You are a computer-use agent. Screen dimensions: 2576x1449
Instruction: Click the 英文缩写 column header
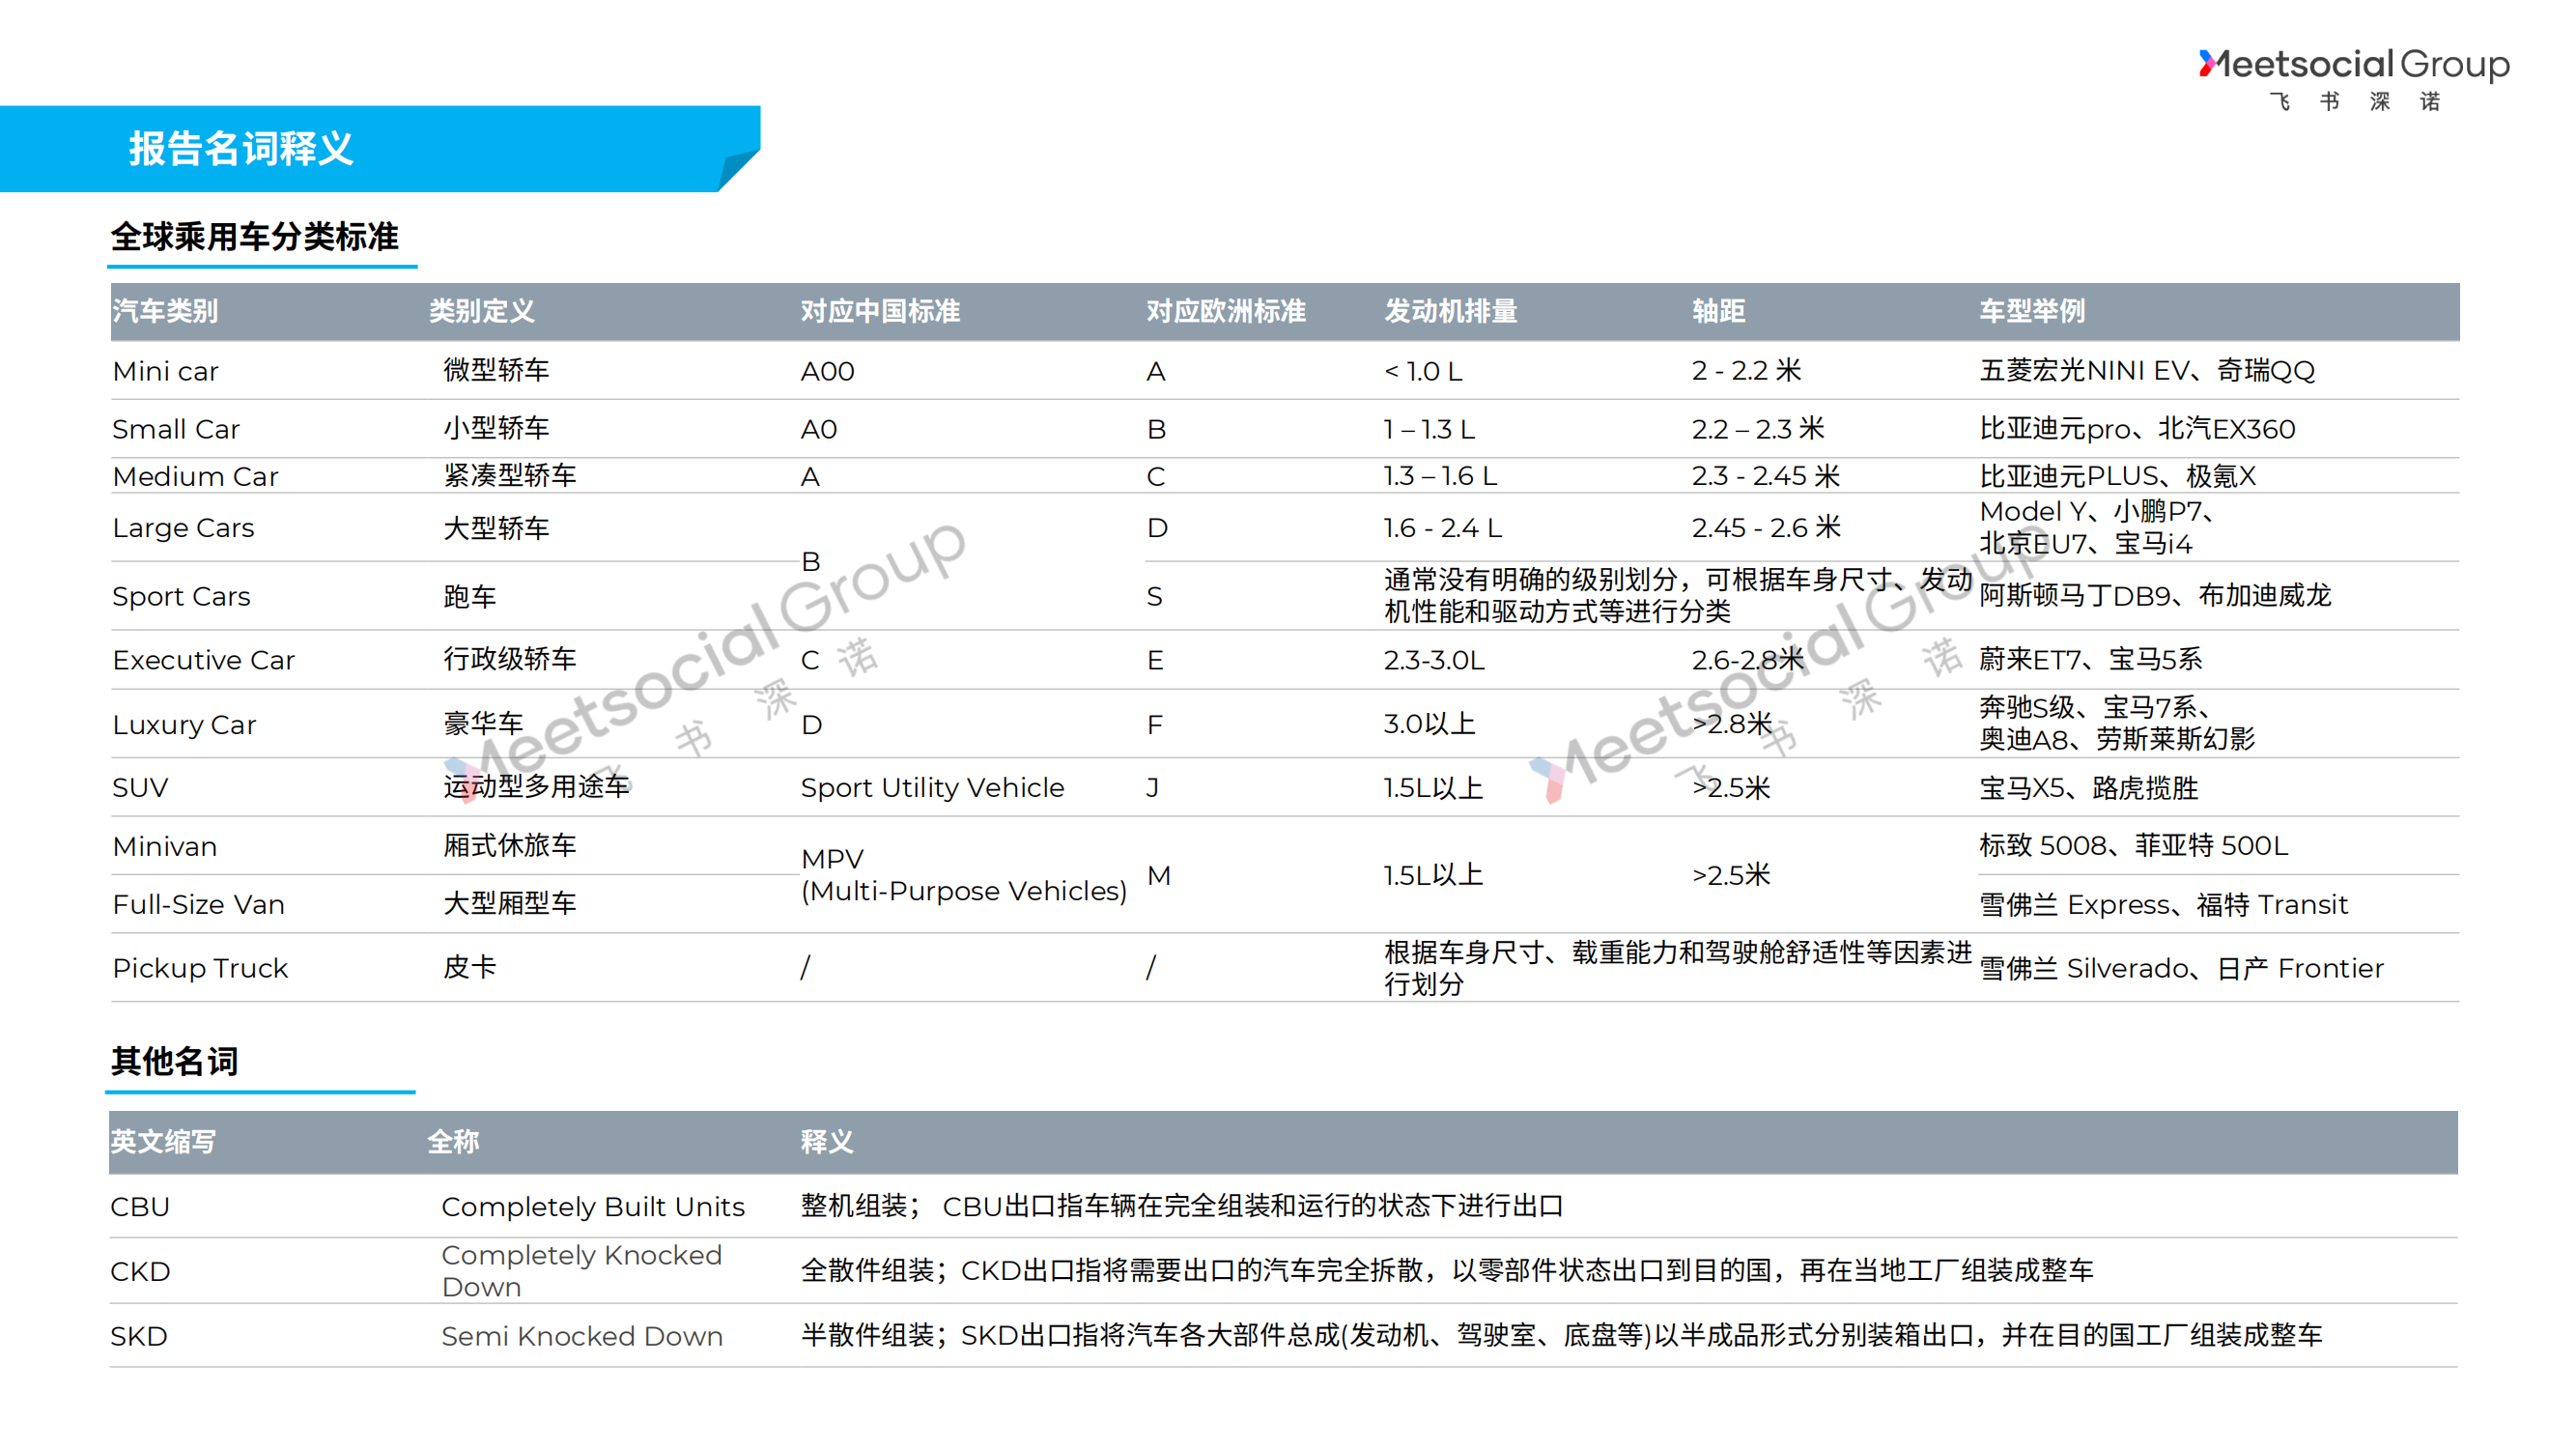162,1141
